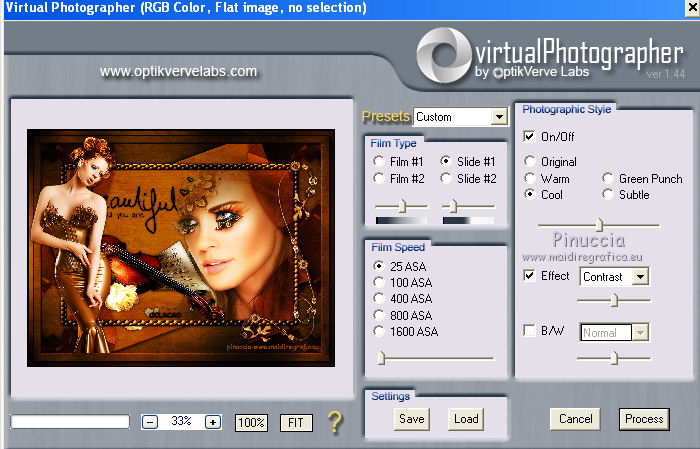Click the Film Type right slider handle
The width and height of the screenshot is (700, 449).
pos(453,206)
